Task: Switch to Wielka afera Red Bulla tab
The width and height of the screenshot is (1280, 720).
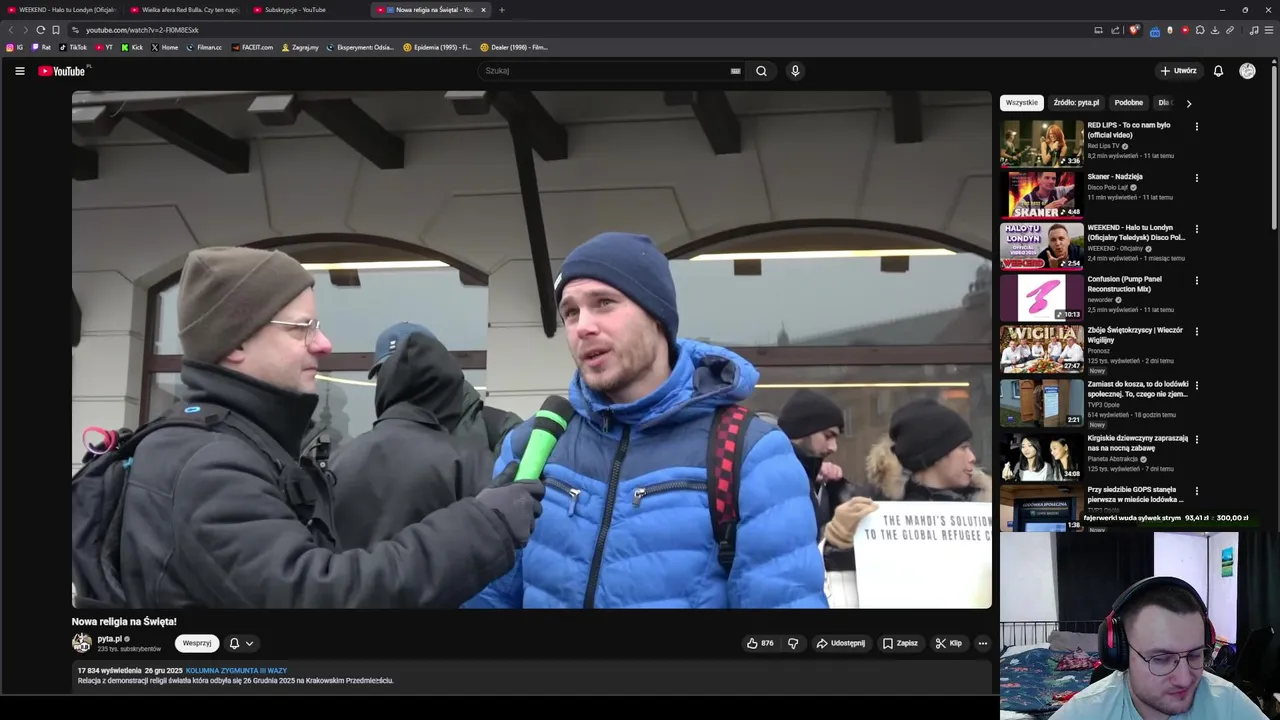Action: click(186, 10)
